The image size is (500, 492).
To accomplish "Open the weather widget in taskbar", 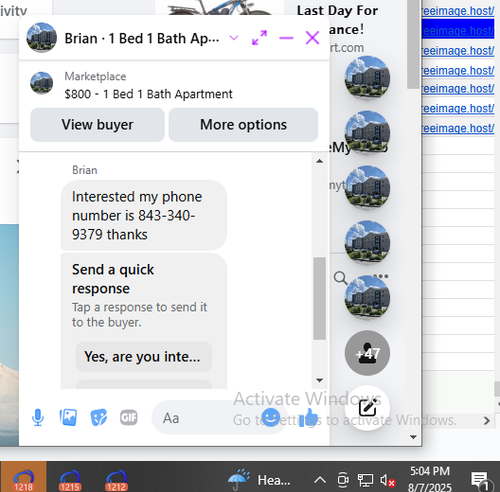I will point(260,480).
